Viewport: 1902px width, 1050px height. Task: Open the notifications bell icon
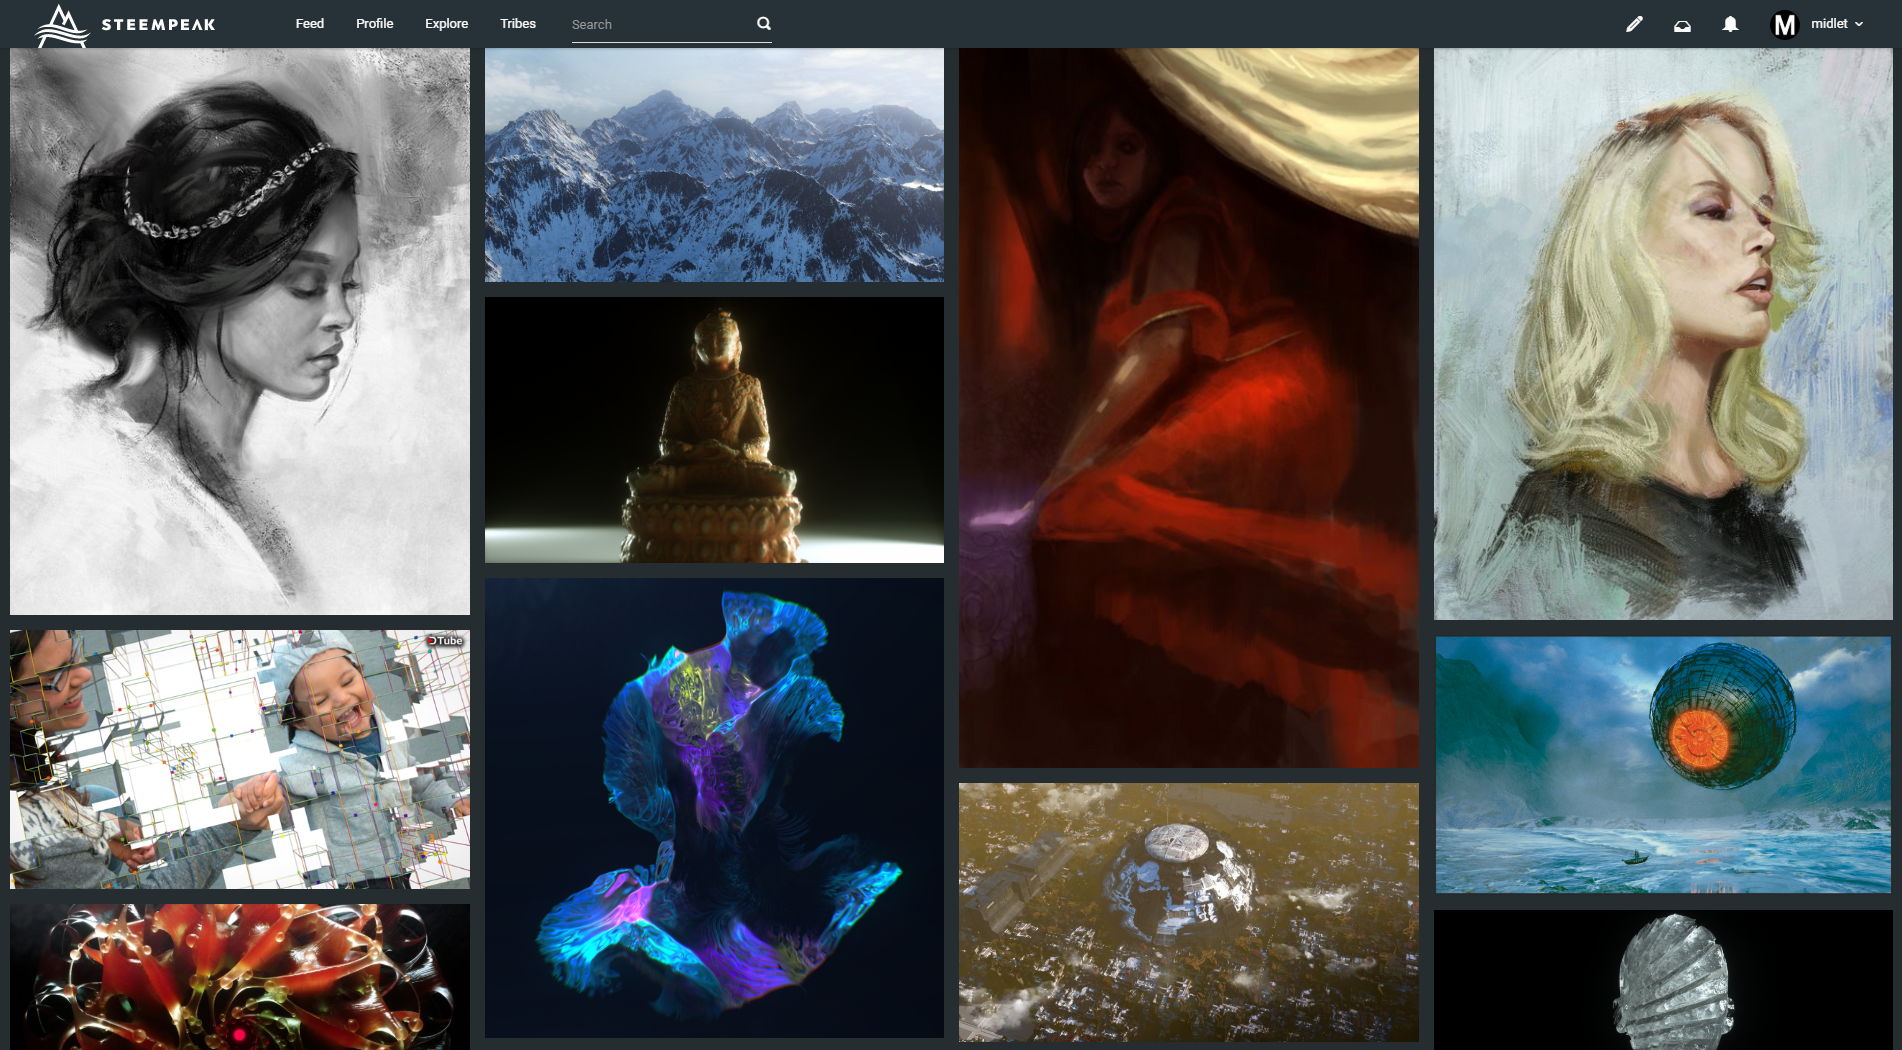pyautogui.click(x=1730, y=24)
